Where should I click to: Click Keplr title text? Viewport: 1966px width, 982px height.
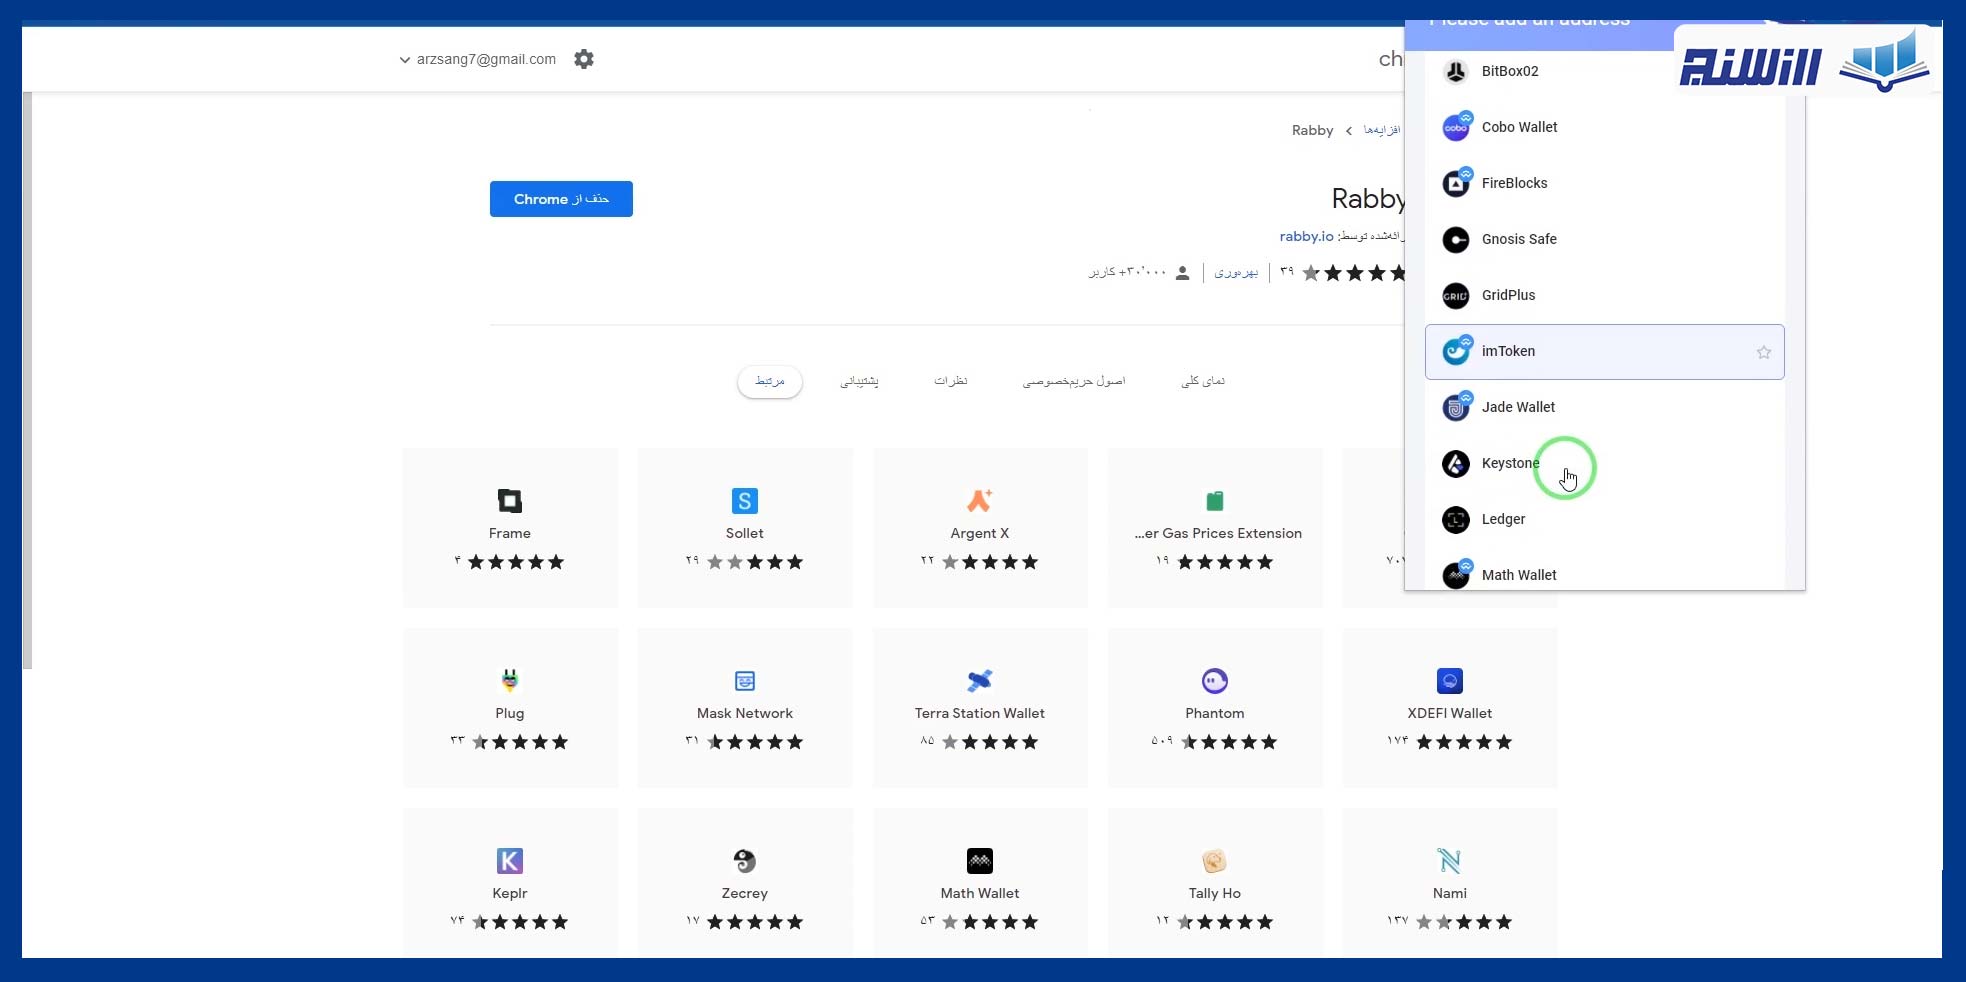coord(510,894)
